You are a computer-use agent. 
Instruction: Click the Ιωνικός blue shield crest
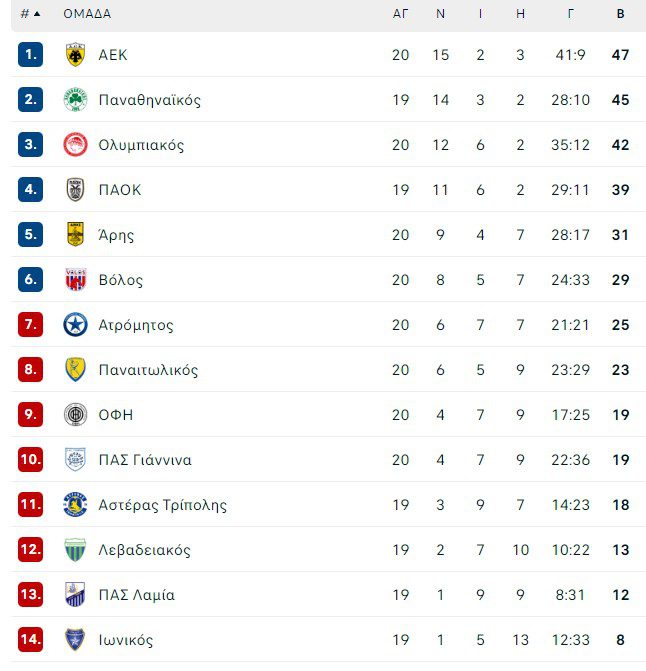pyautogui.click(x=75, y=640)
